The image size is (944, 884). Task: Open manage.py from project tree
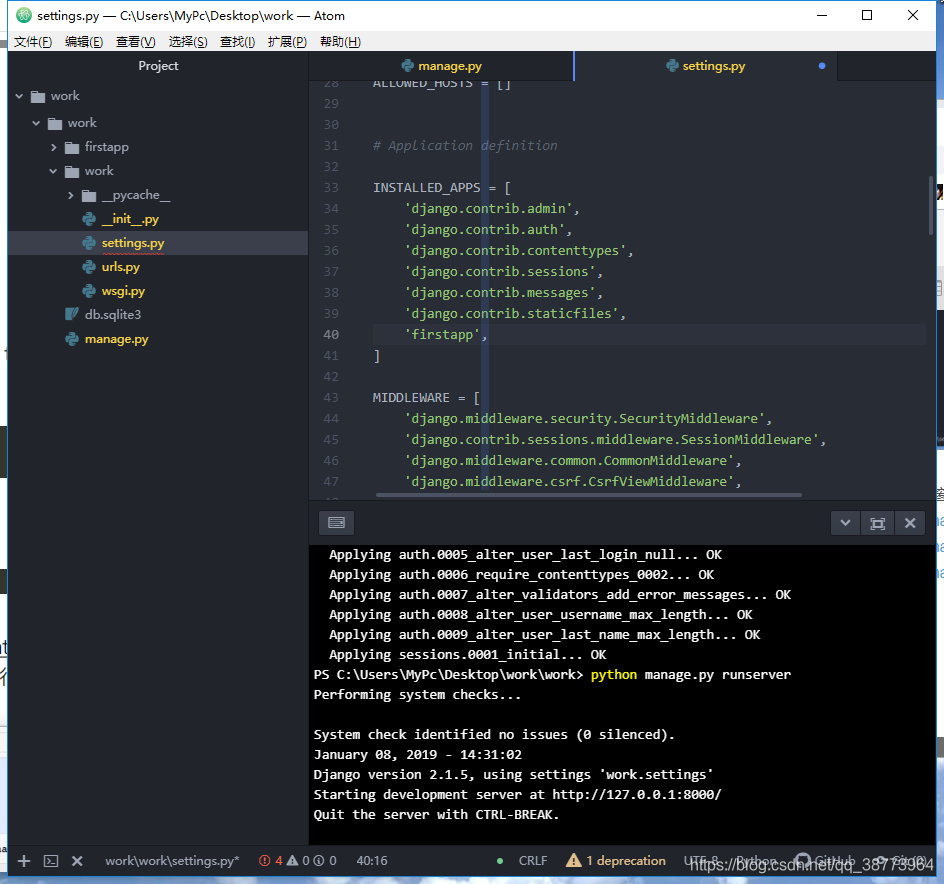coord(116,339)
